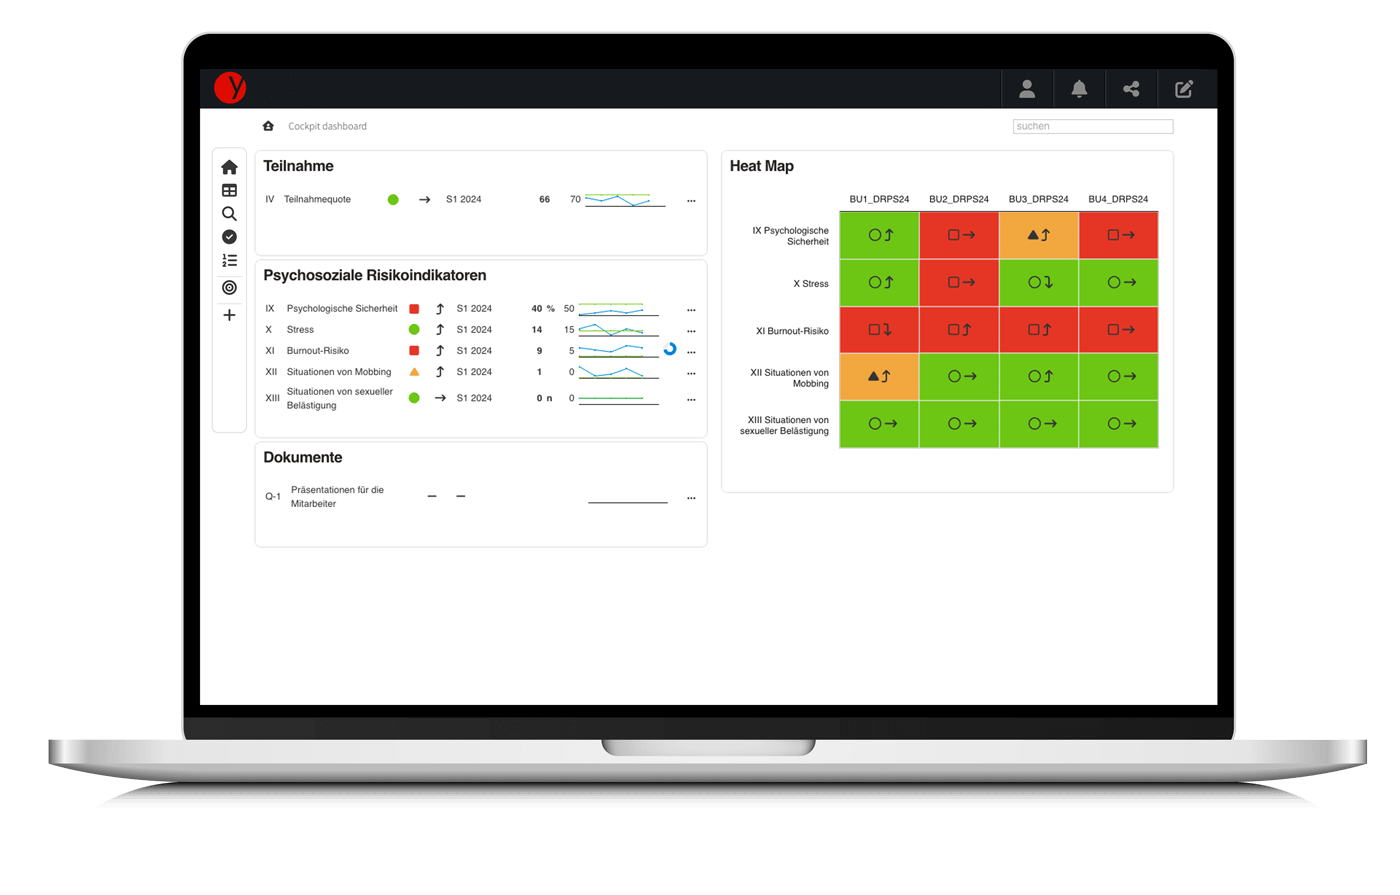Click the 40 % value for Psychologische Sicherheit
The width and height of the screenshot is (1400, 895).
543,308
